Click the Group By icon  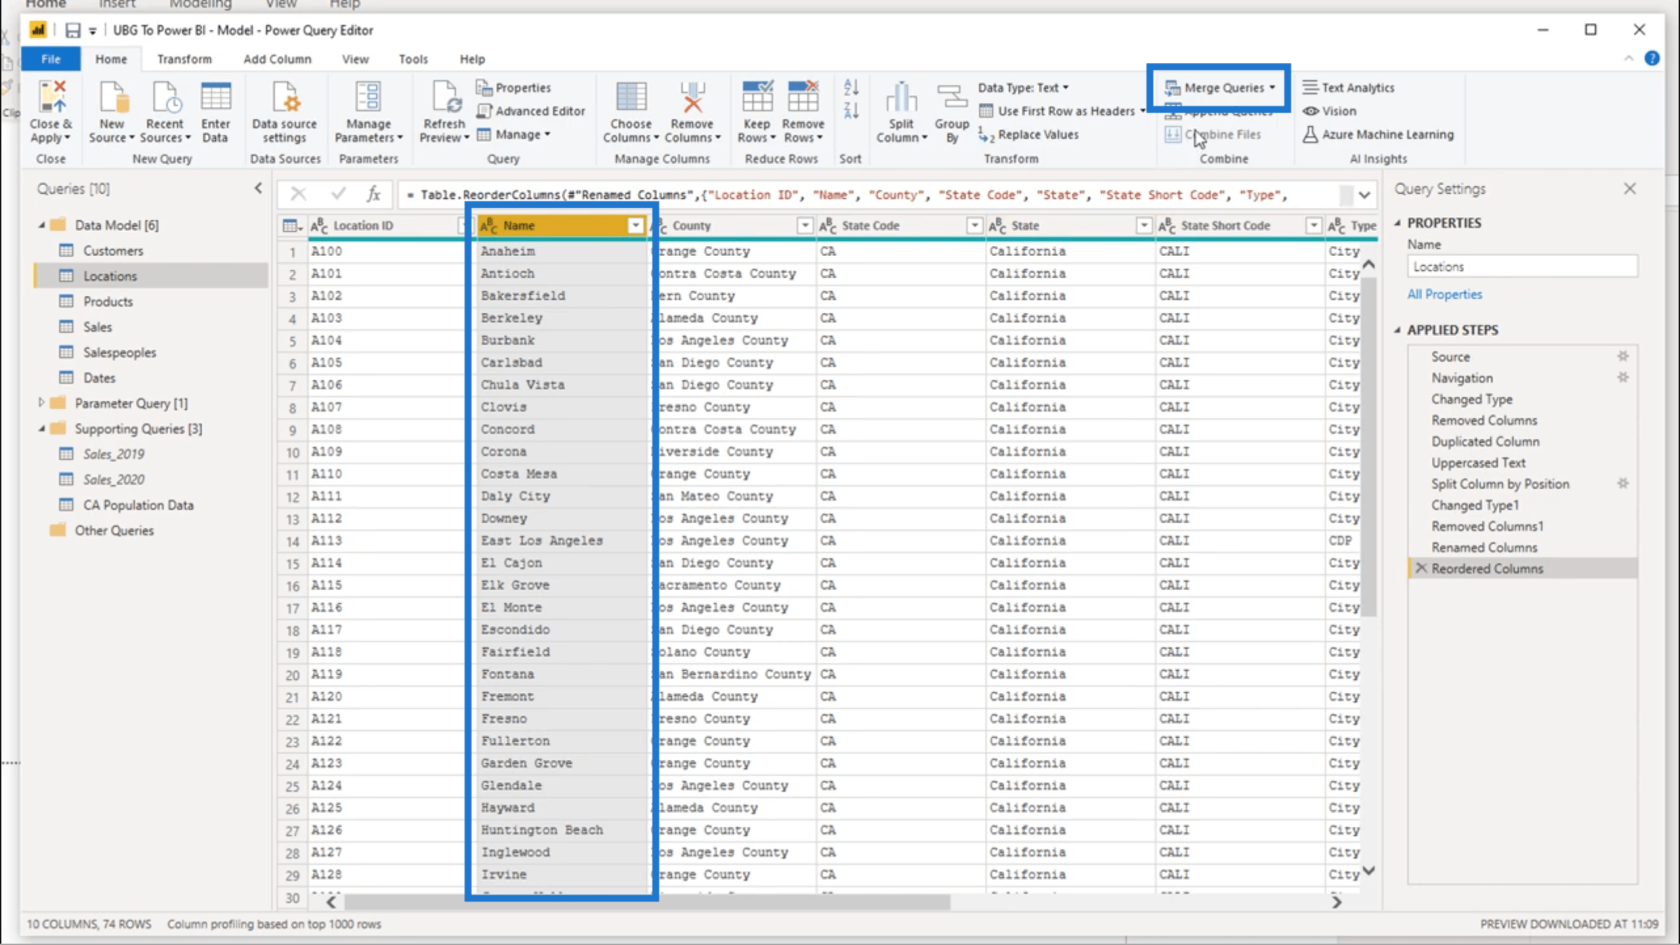click(952, 98)
